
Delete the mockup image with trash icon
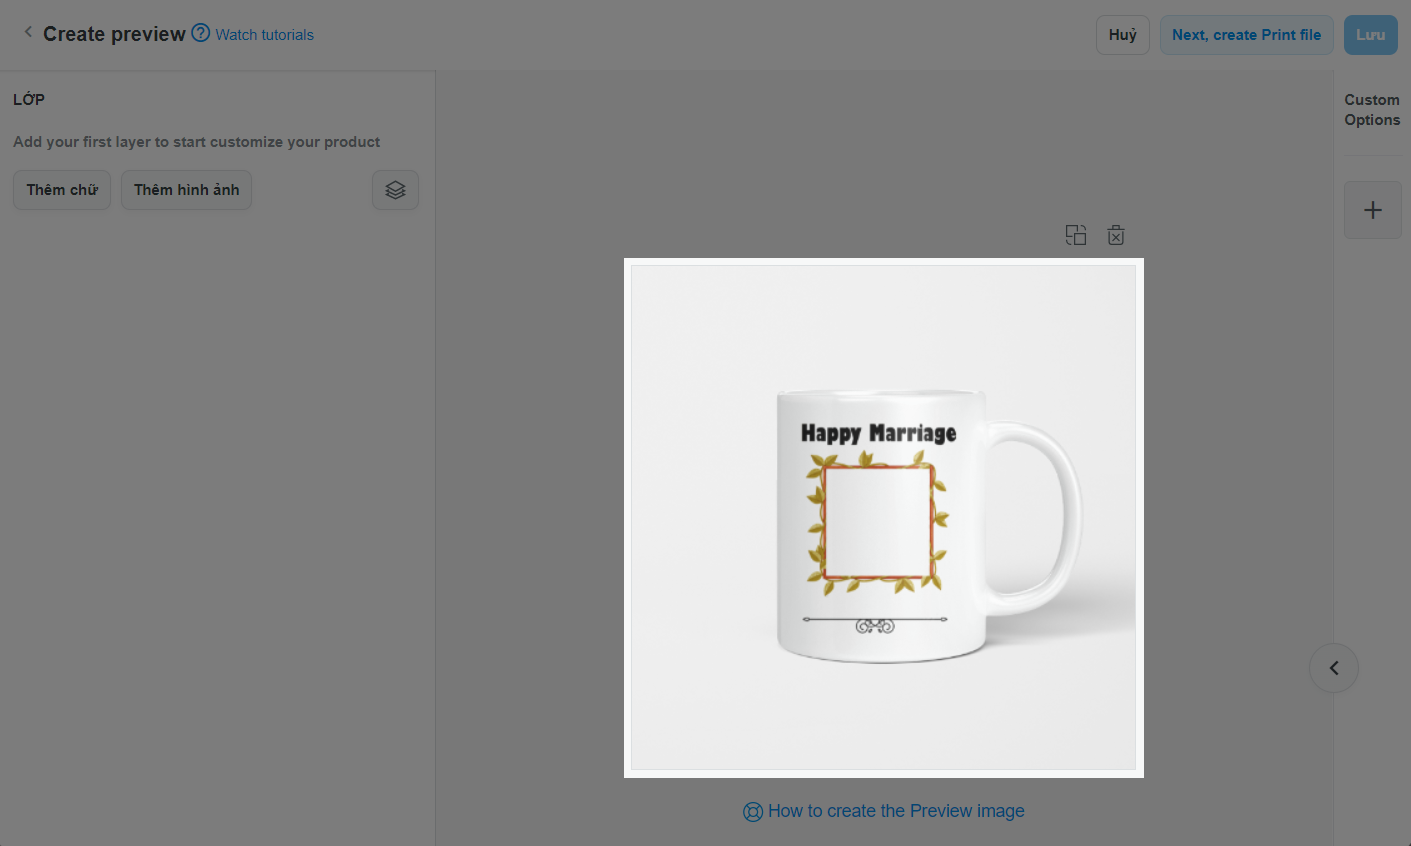(x=1116, y=236)
